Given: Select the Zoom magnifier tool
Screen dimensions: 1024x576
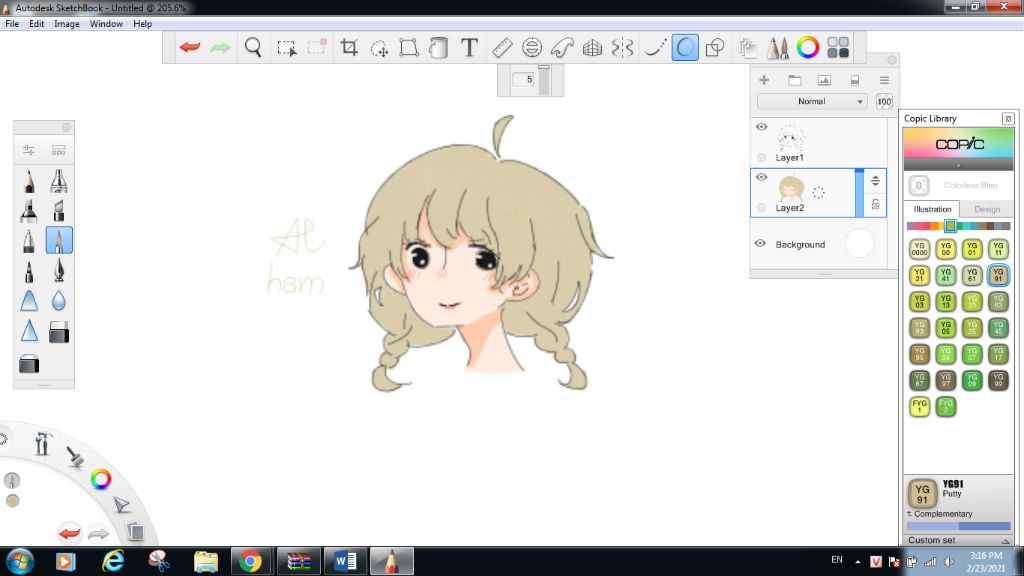Looking at the screenshot, I should [x=253, y=47].
